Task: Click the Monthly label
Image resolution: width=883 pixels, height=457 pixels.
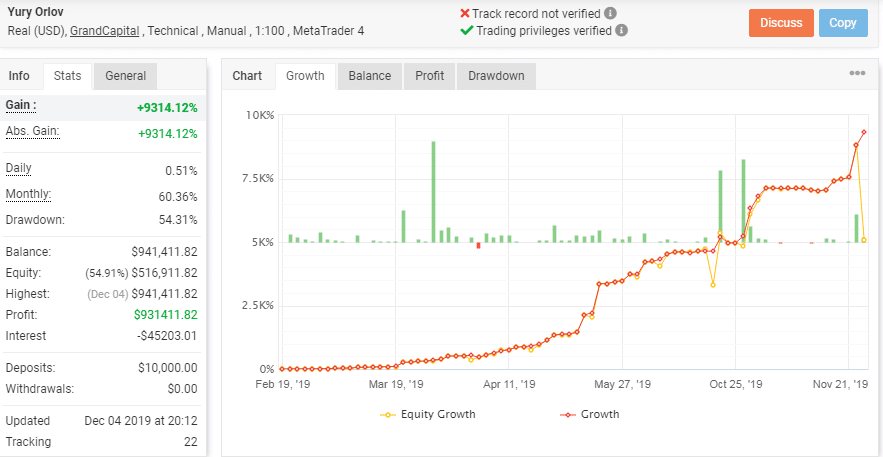Action: (29, 195)
